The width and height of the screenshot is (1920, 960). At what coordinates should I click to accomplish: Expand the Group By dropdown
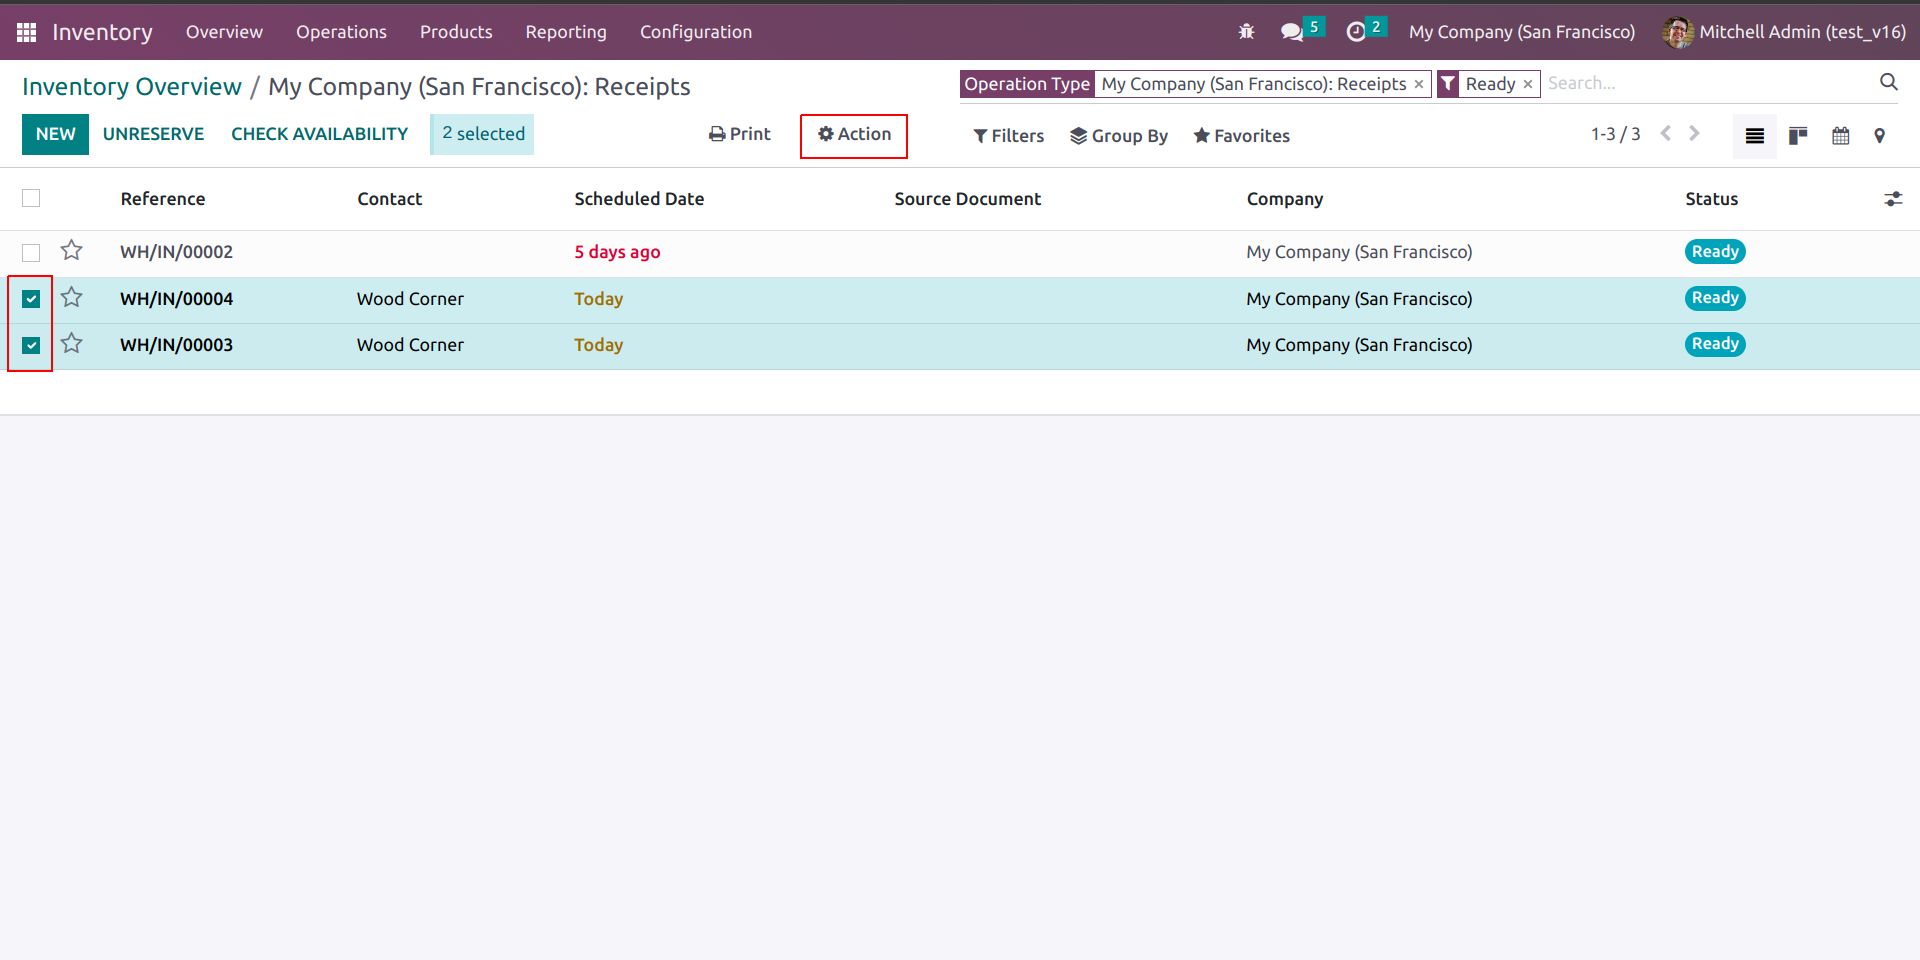[1119, 136]
